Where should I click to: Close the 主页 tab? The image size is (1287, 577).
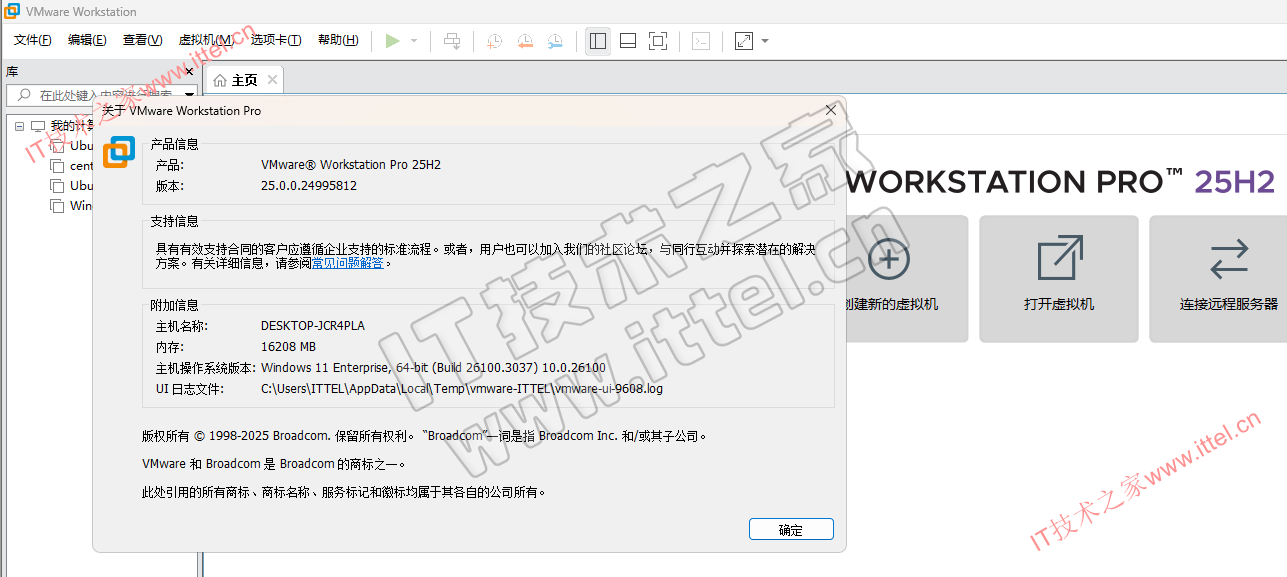point(272,80)
